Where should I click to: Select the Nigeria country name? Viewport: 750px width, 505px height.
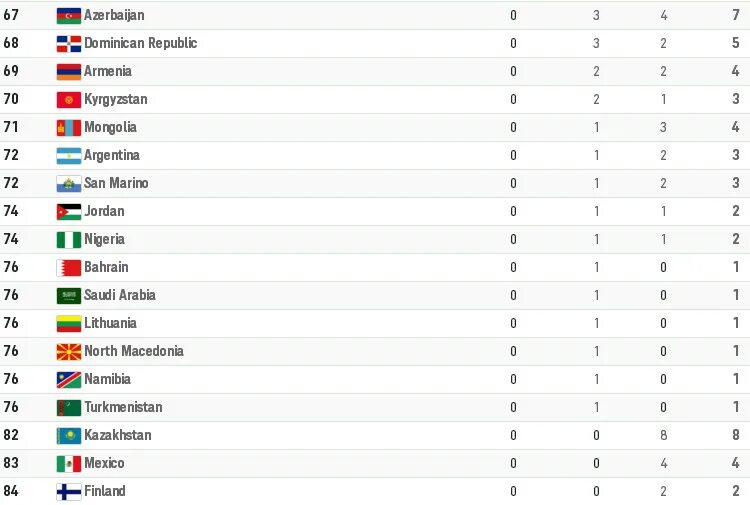[104, 239]
